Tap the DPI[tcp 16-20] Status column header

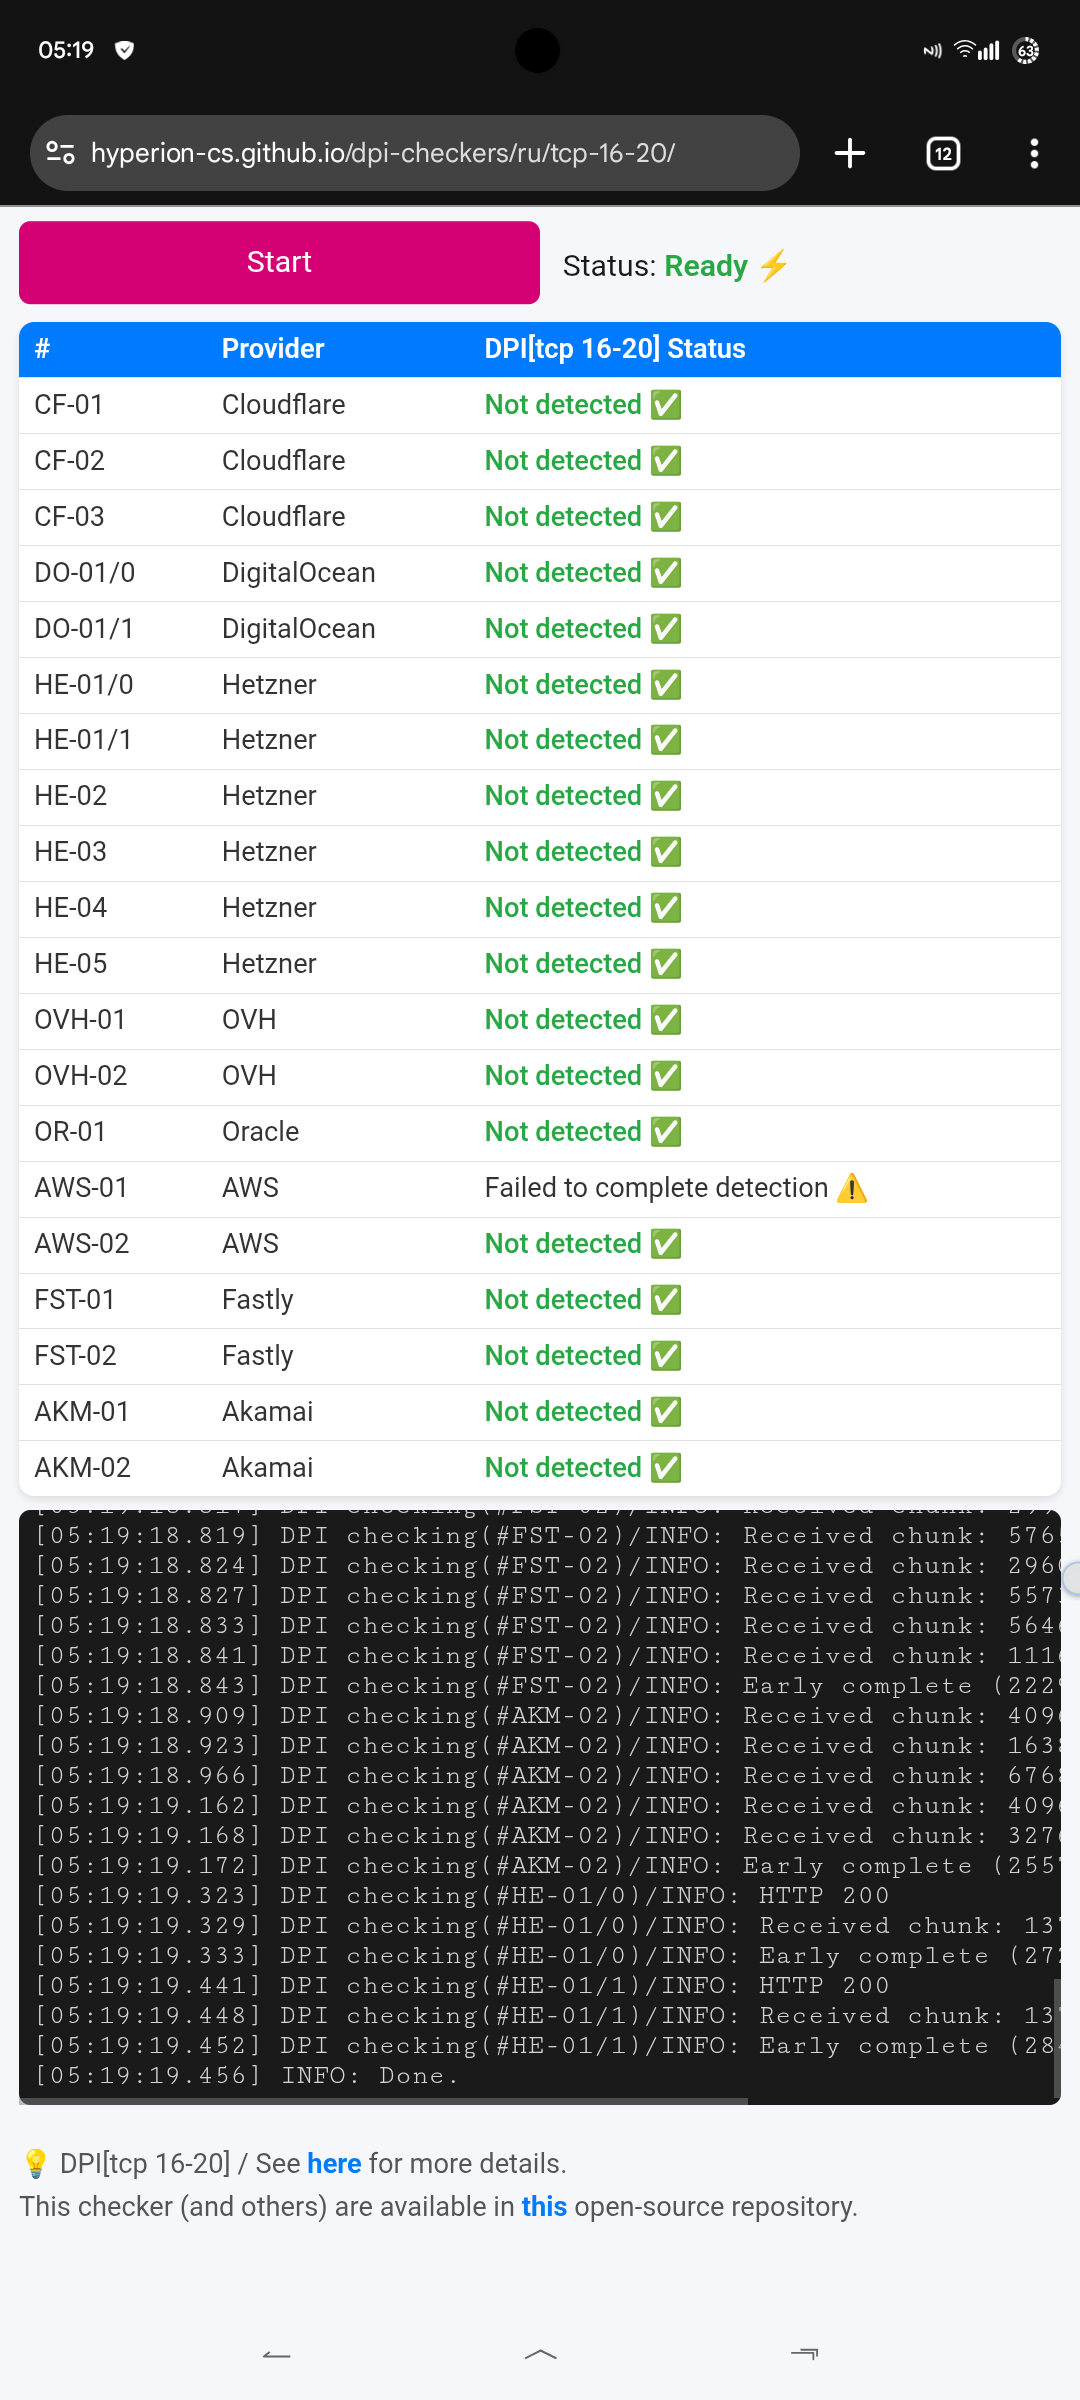point(615,349)
